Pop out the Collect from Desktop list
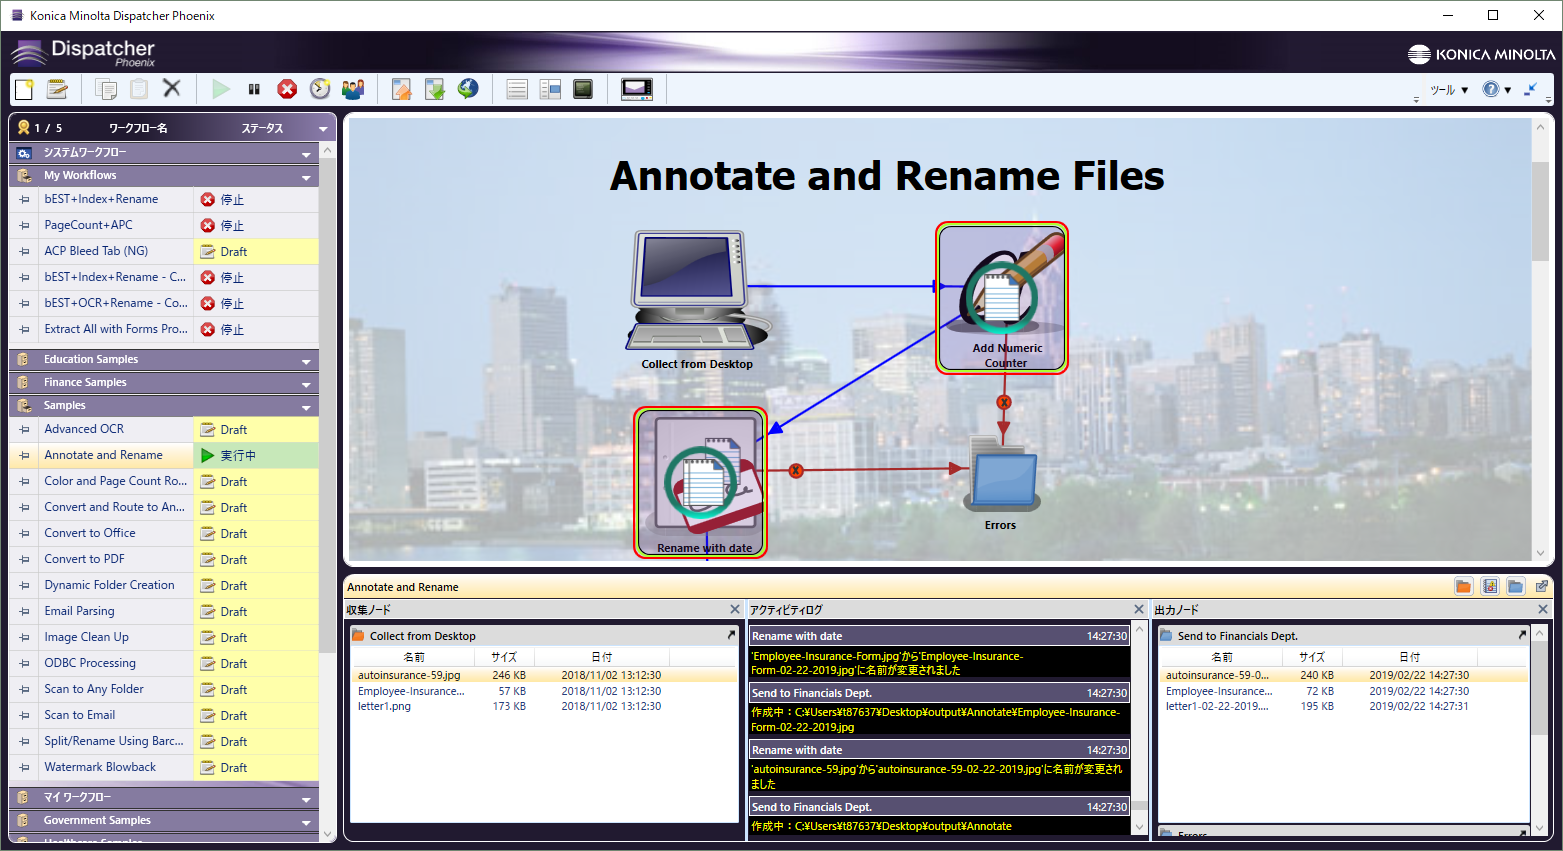Viewport: 1563px width, 851px height. pyautogui.click(x=731, y=635)
